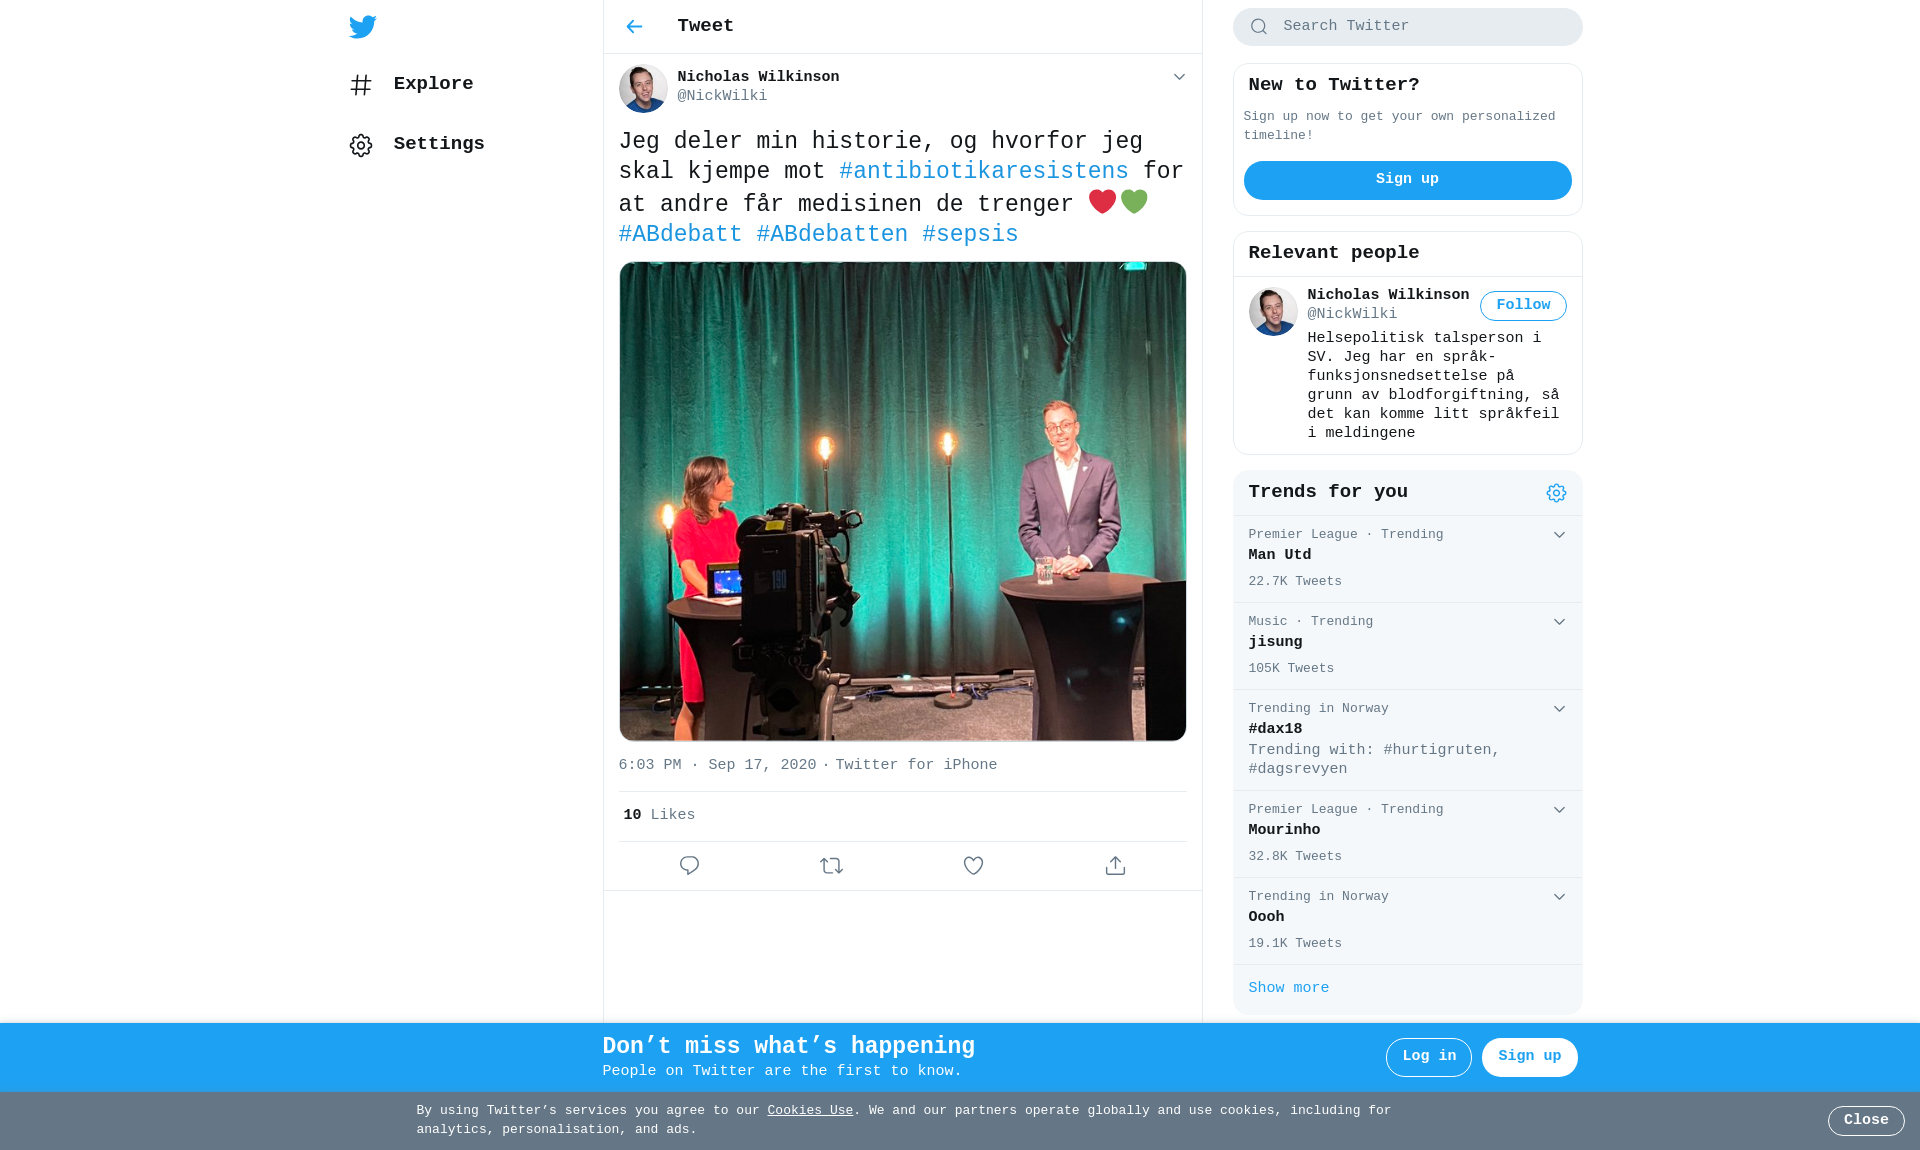The width and height of the screenshot is (1920, 1150).
Task: Expand options for Mourinho trend
Action: 1559,810
